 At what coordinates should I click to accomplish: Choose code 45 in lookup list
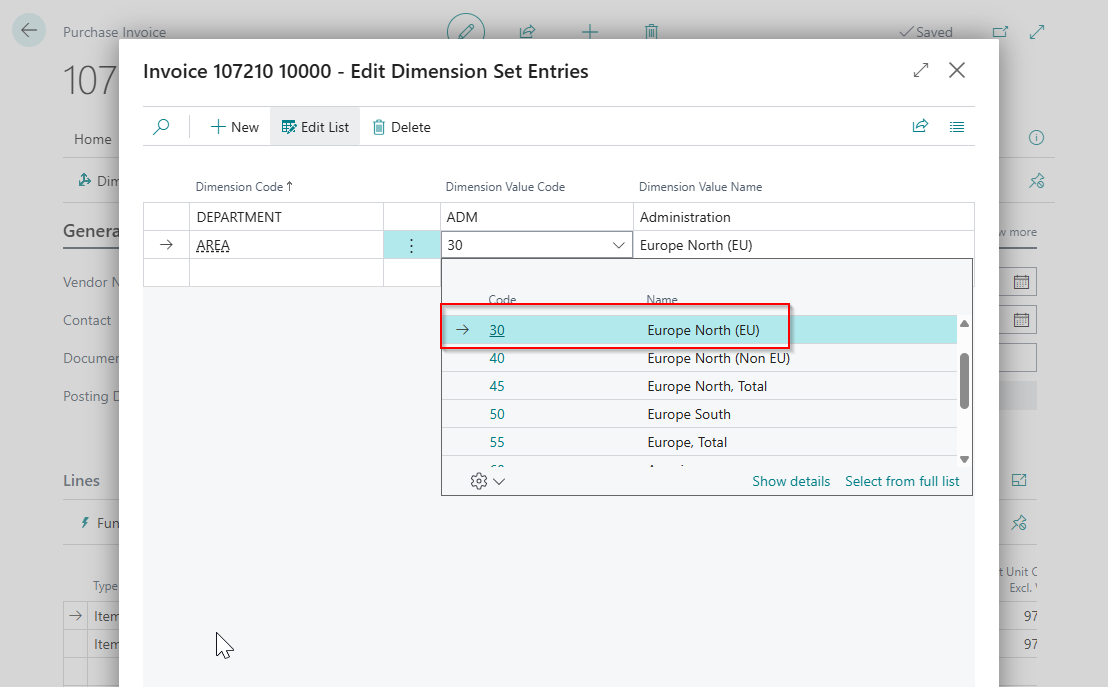(x=497, y=387)
